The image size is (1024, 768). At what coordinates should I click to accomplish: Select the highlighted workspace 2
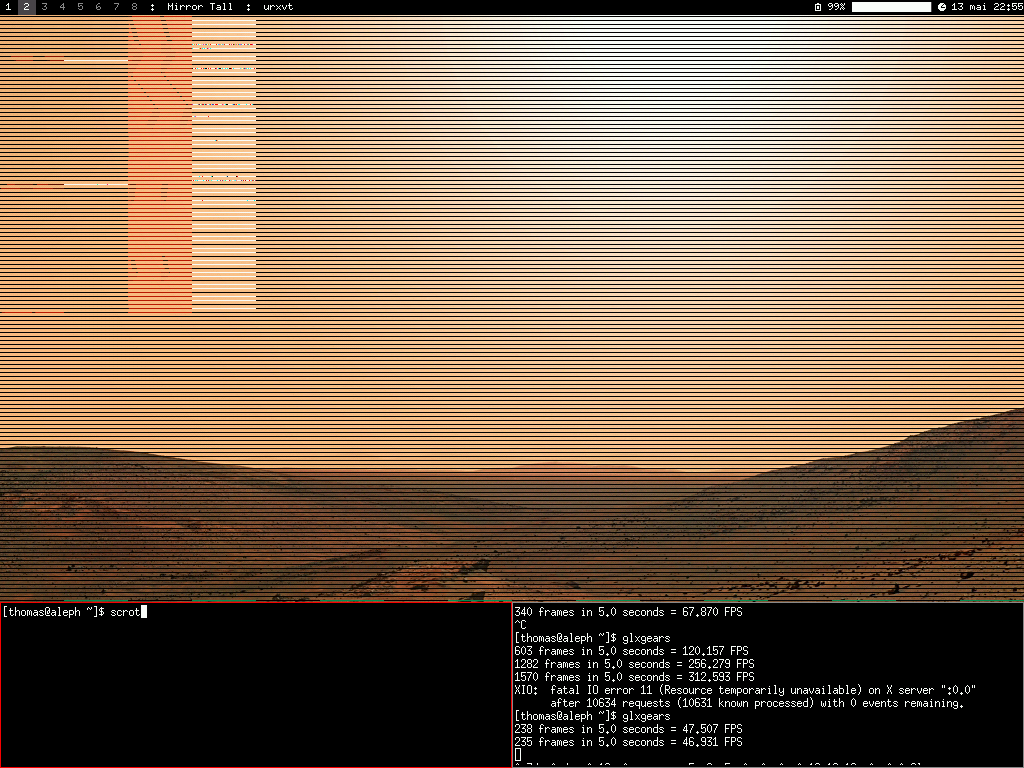(x=26, y=7)
